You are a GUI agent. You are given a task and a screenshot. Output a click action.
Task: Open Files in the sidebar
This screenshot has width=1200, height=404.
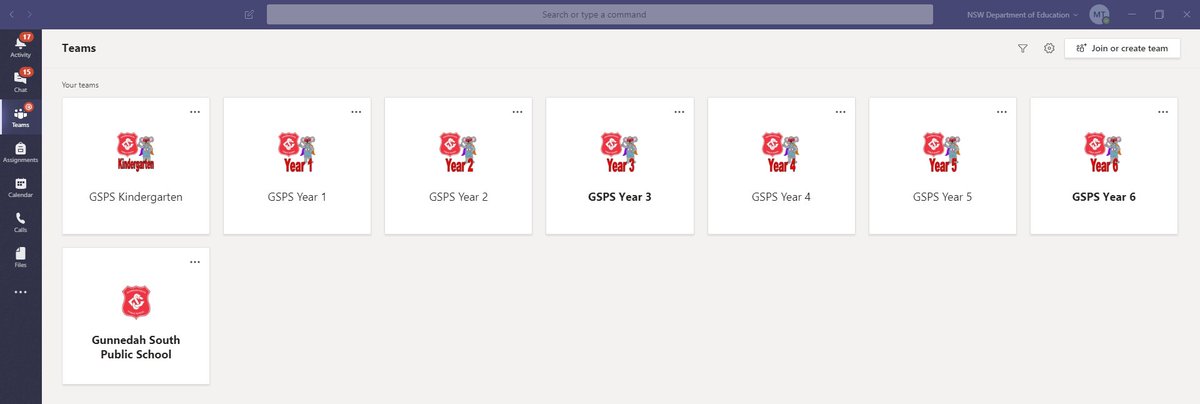(x=20, y=257)
